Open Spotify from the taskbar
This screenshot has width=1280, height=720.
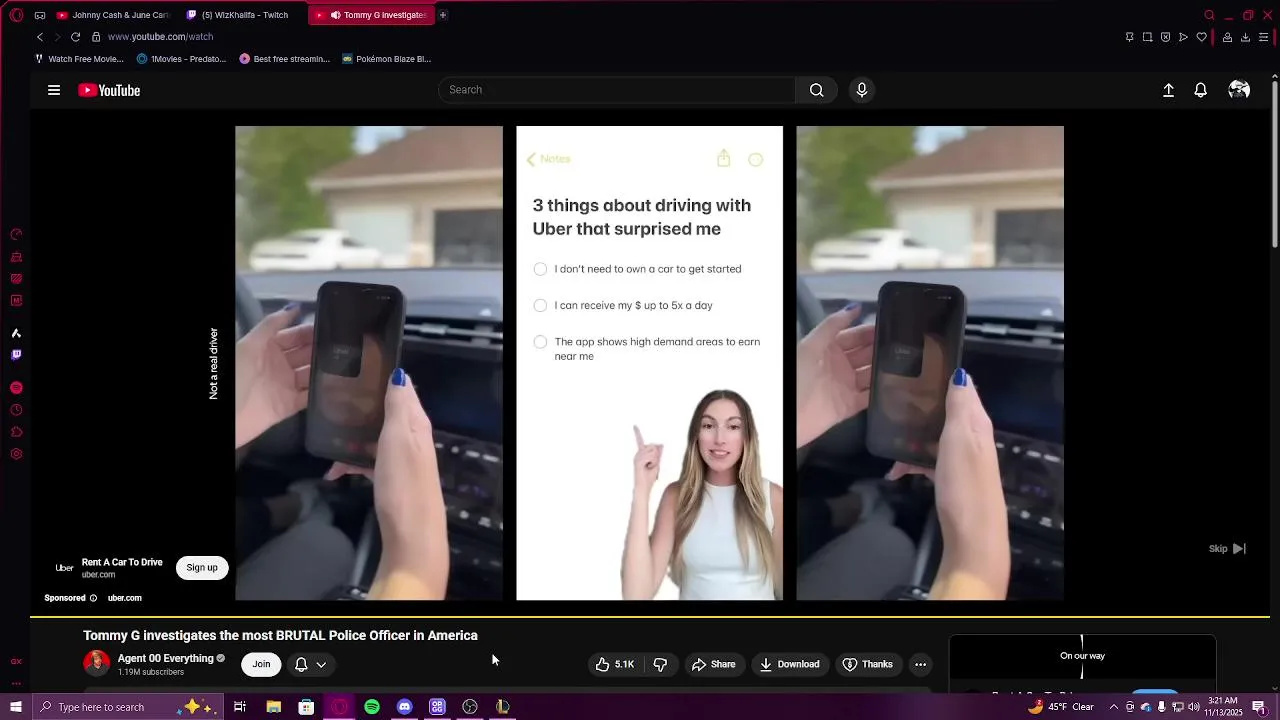click(372, 707)
